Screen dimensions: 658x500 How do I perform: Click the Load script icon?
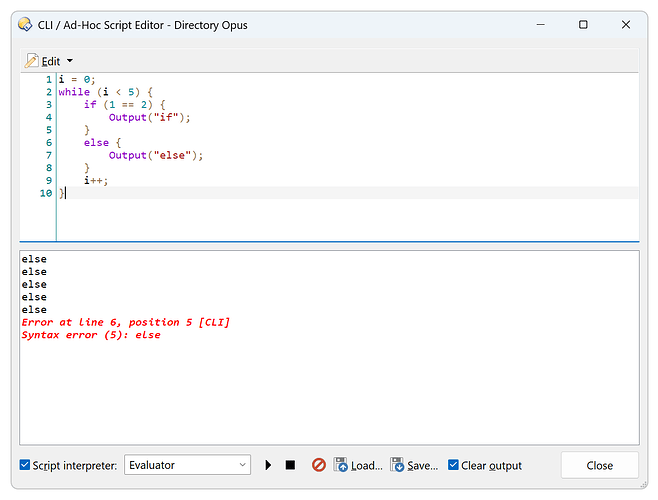click(341, 465)
